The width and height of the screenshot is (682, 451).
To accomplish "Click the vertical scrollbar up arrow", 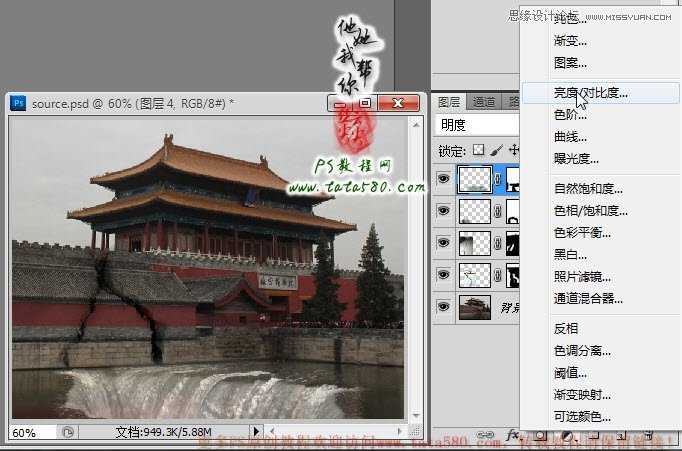I will pyautogui.click(x=416, y=124).
